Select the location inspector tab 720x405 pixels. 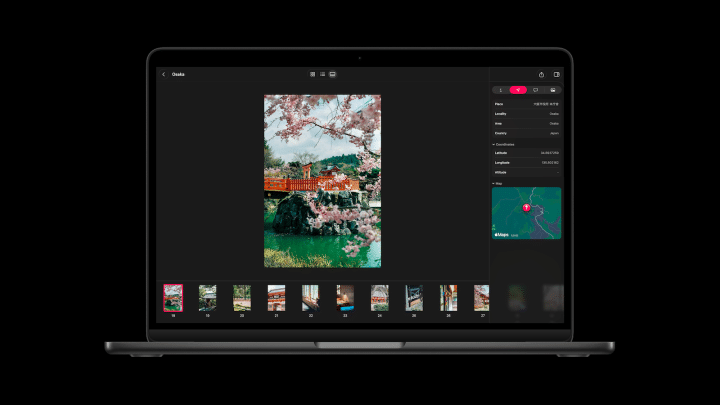click(x=518, y=90)
